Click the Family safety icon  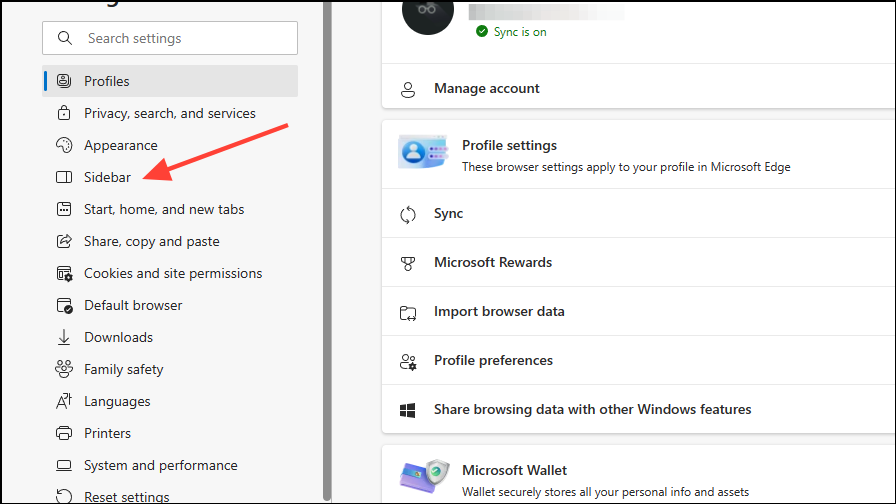[64, 369]
